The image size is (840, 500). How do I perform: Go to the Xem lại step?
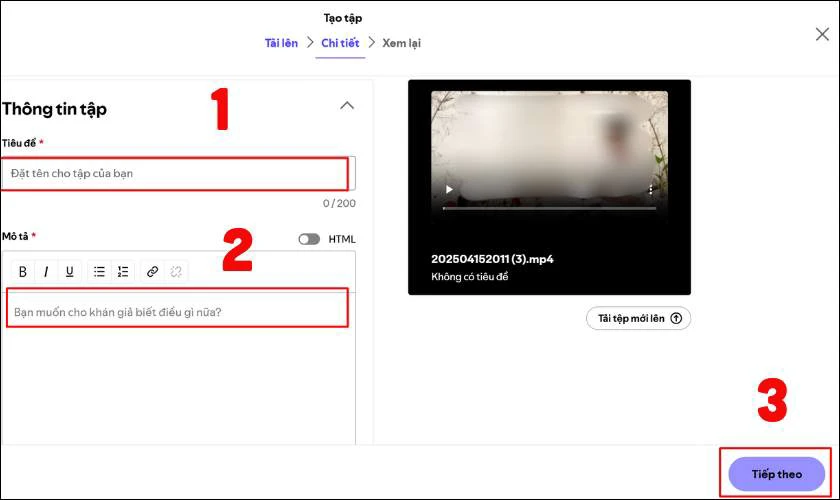tap(401, 43)
